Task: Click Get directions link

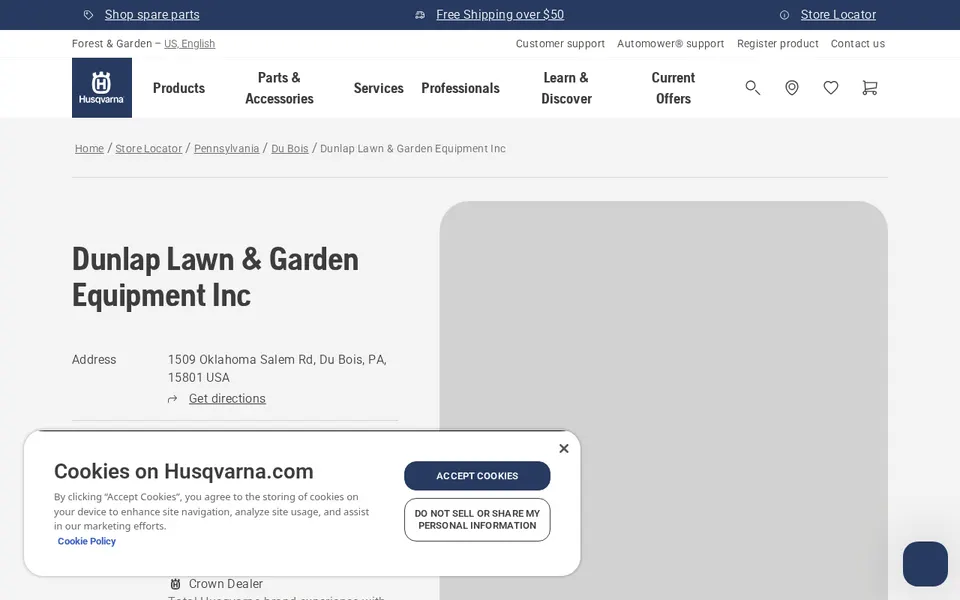Action: pyautogui.click(x=227, y=399)
